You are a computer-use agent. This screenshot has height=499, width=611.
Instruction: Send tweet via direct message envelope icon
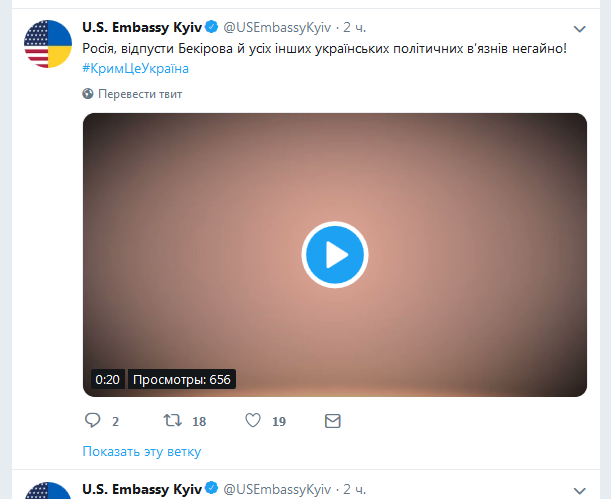(333, 421)
